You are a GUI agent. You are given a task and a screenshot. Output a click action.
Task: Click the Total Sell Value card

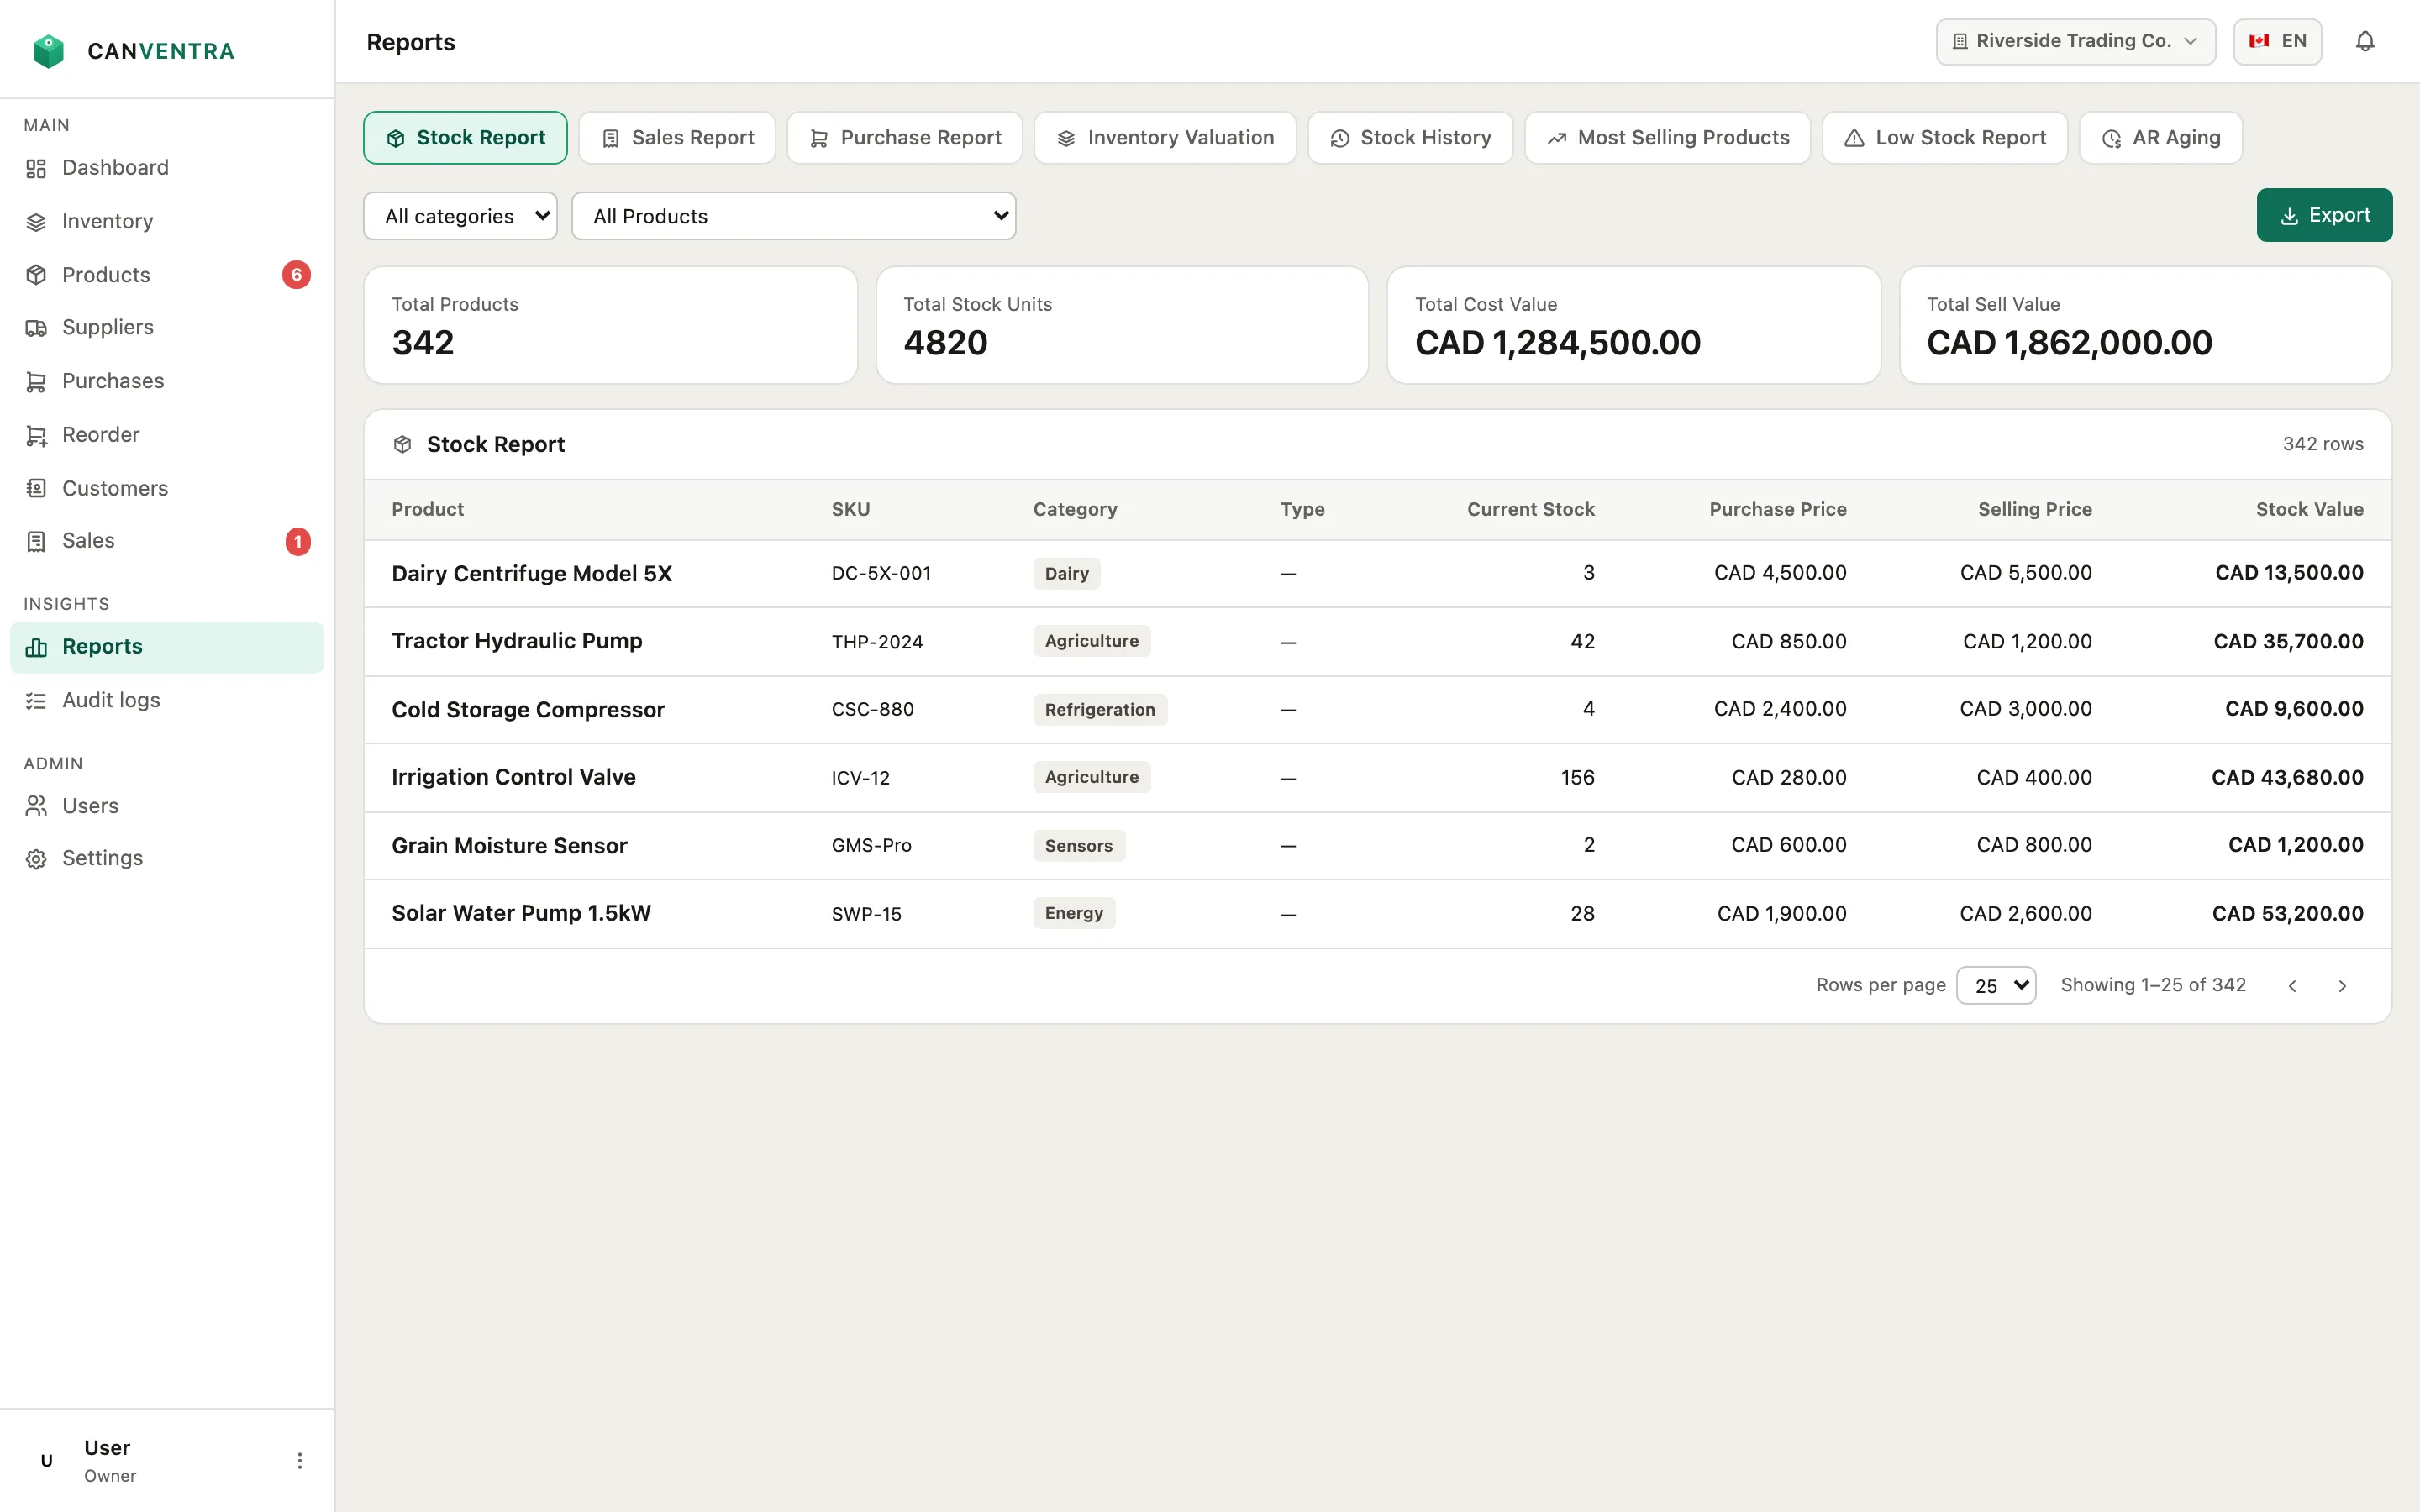click(2145, 325)
